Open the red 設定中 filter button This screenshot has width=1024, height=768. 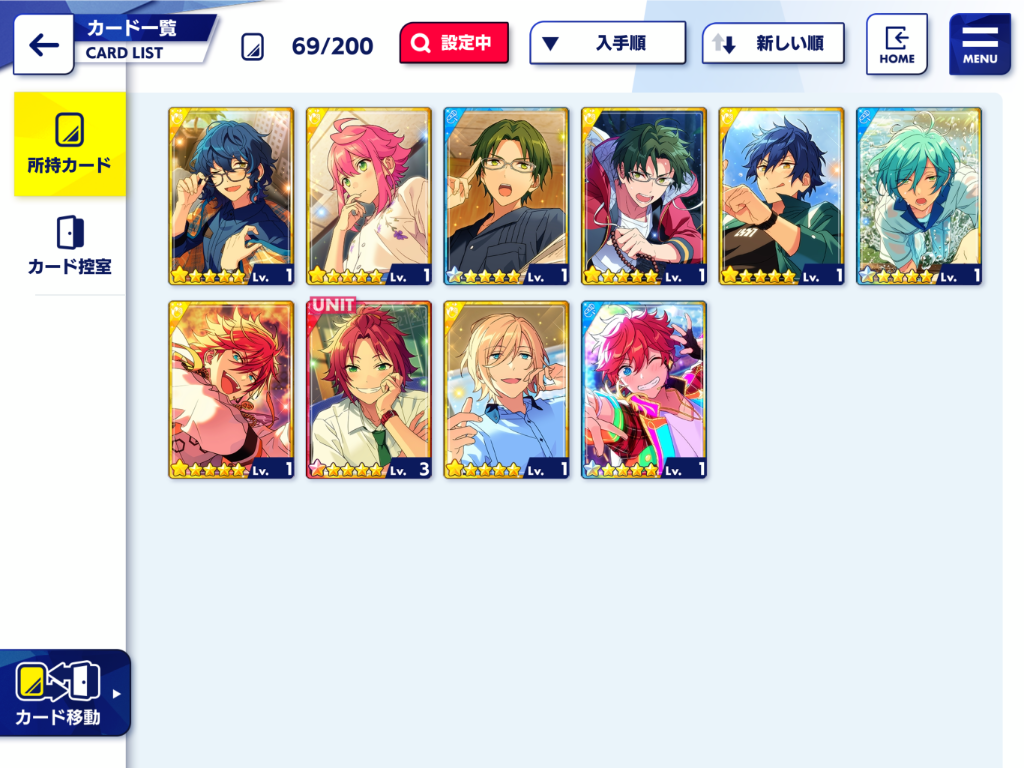(x=454, y=43)
